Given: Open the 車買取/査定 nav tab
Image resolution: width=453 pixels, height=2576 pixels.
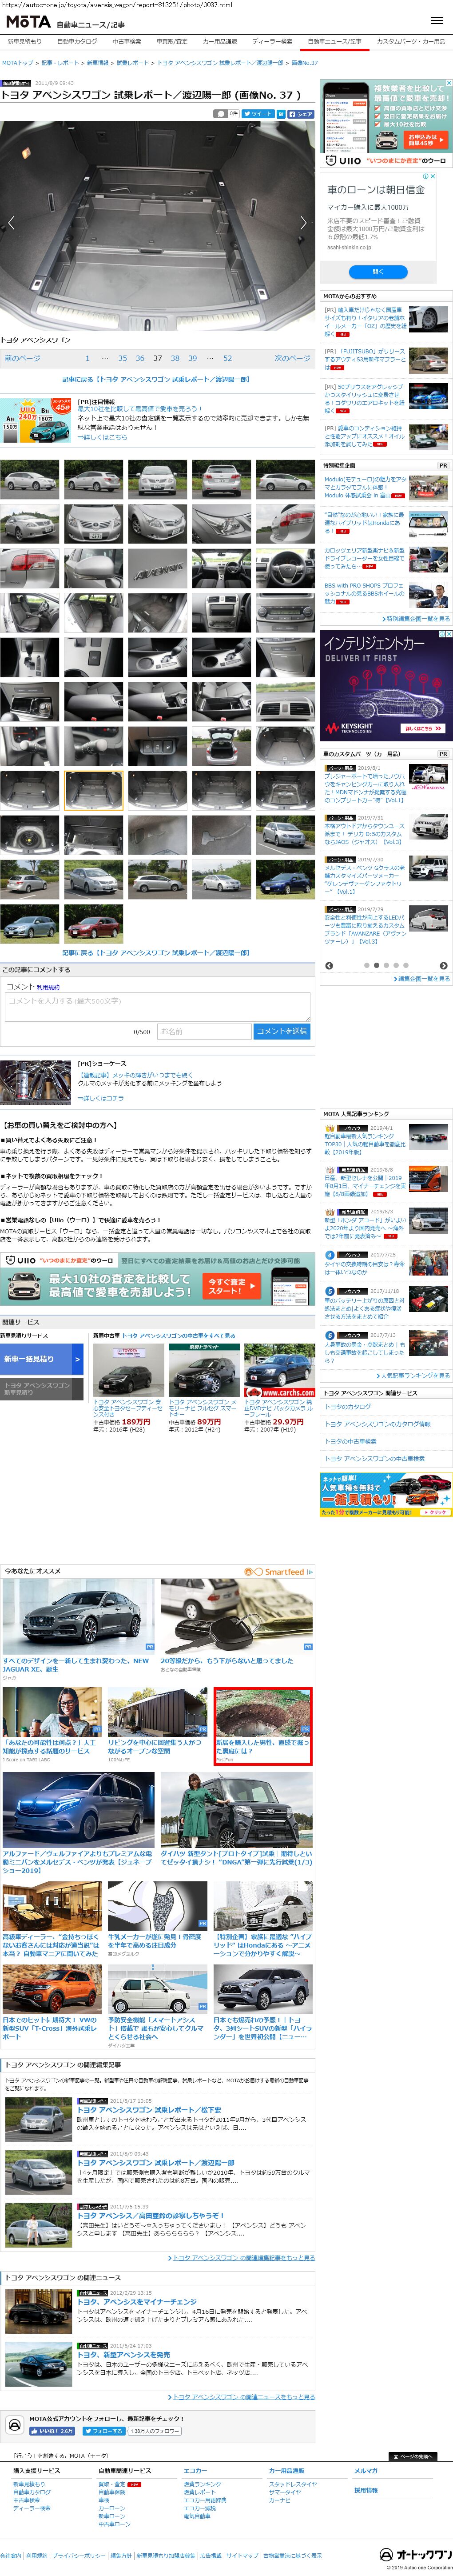Looking at the screenshot, I should tap(172, 42).
